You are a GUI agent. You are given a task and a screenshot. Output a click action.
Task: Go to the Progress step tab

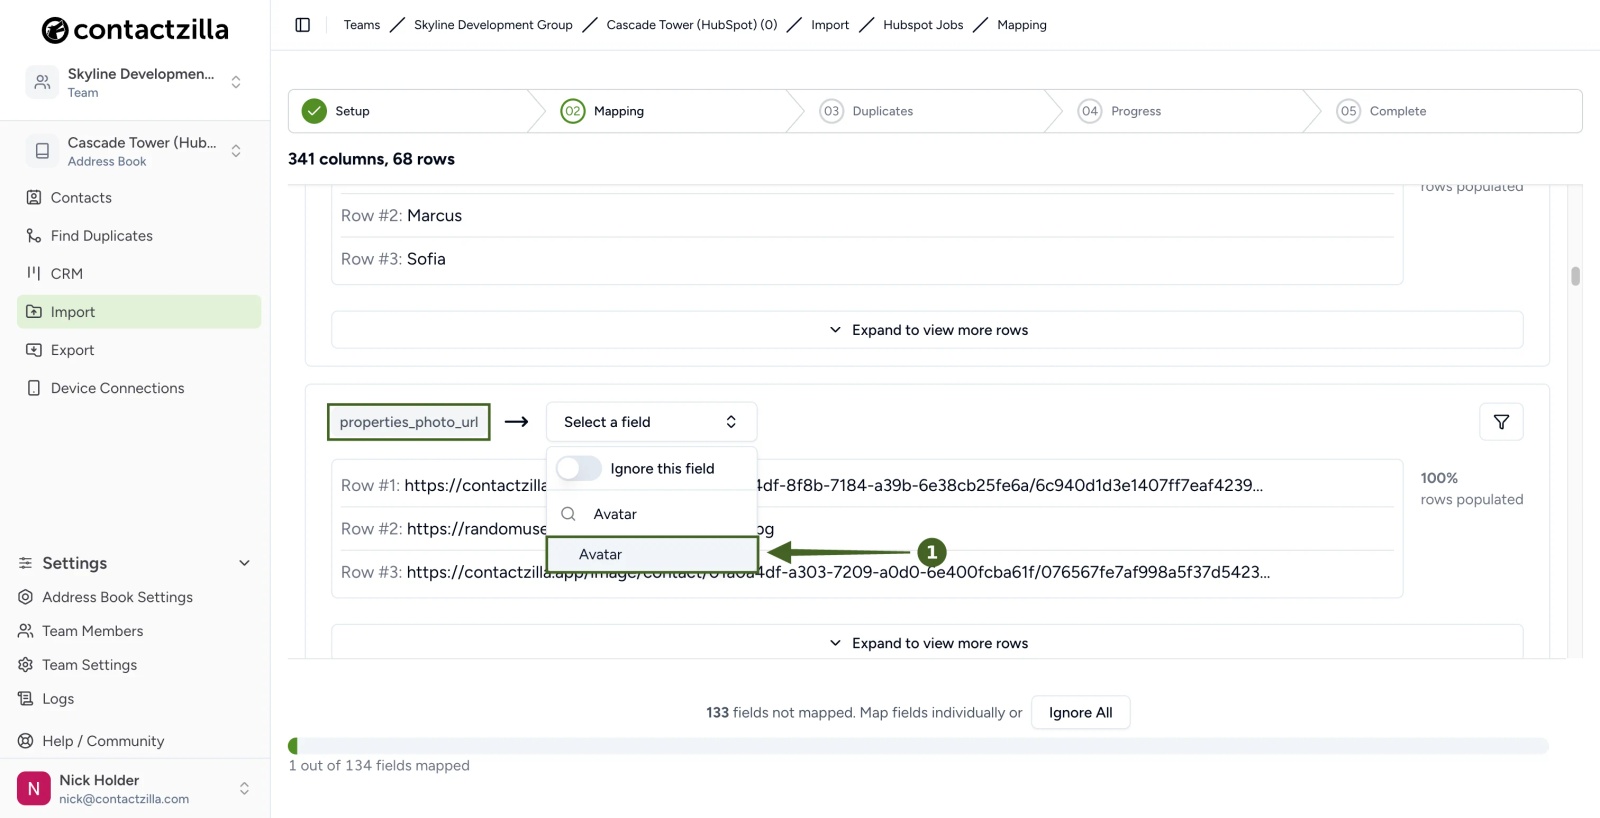tap(1120, 111)
